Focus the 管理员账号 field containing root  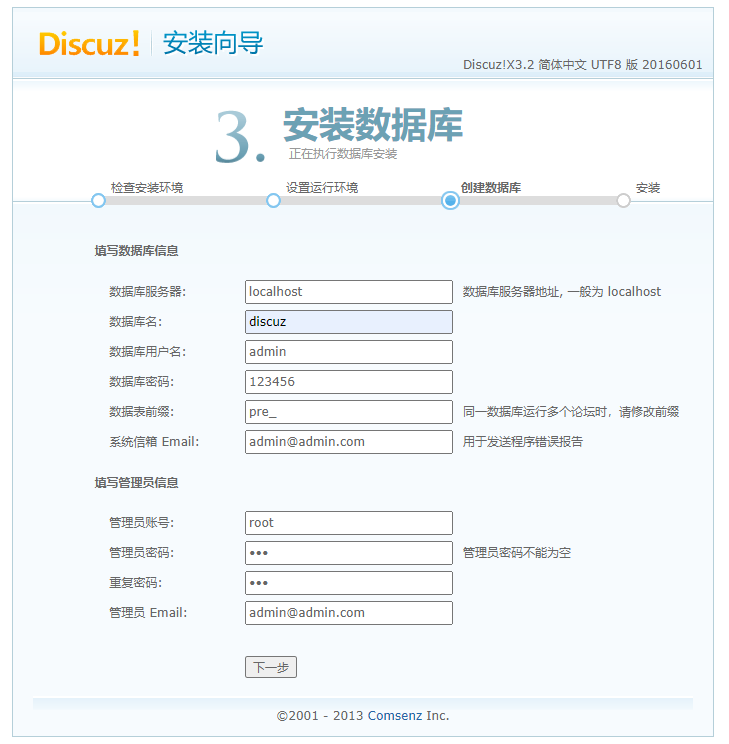pyautogui.click(x=349, y=523)
